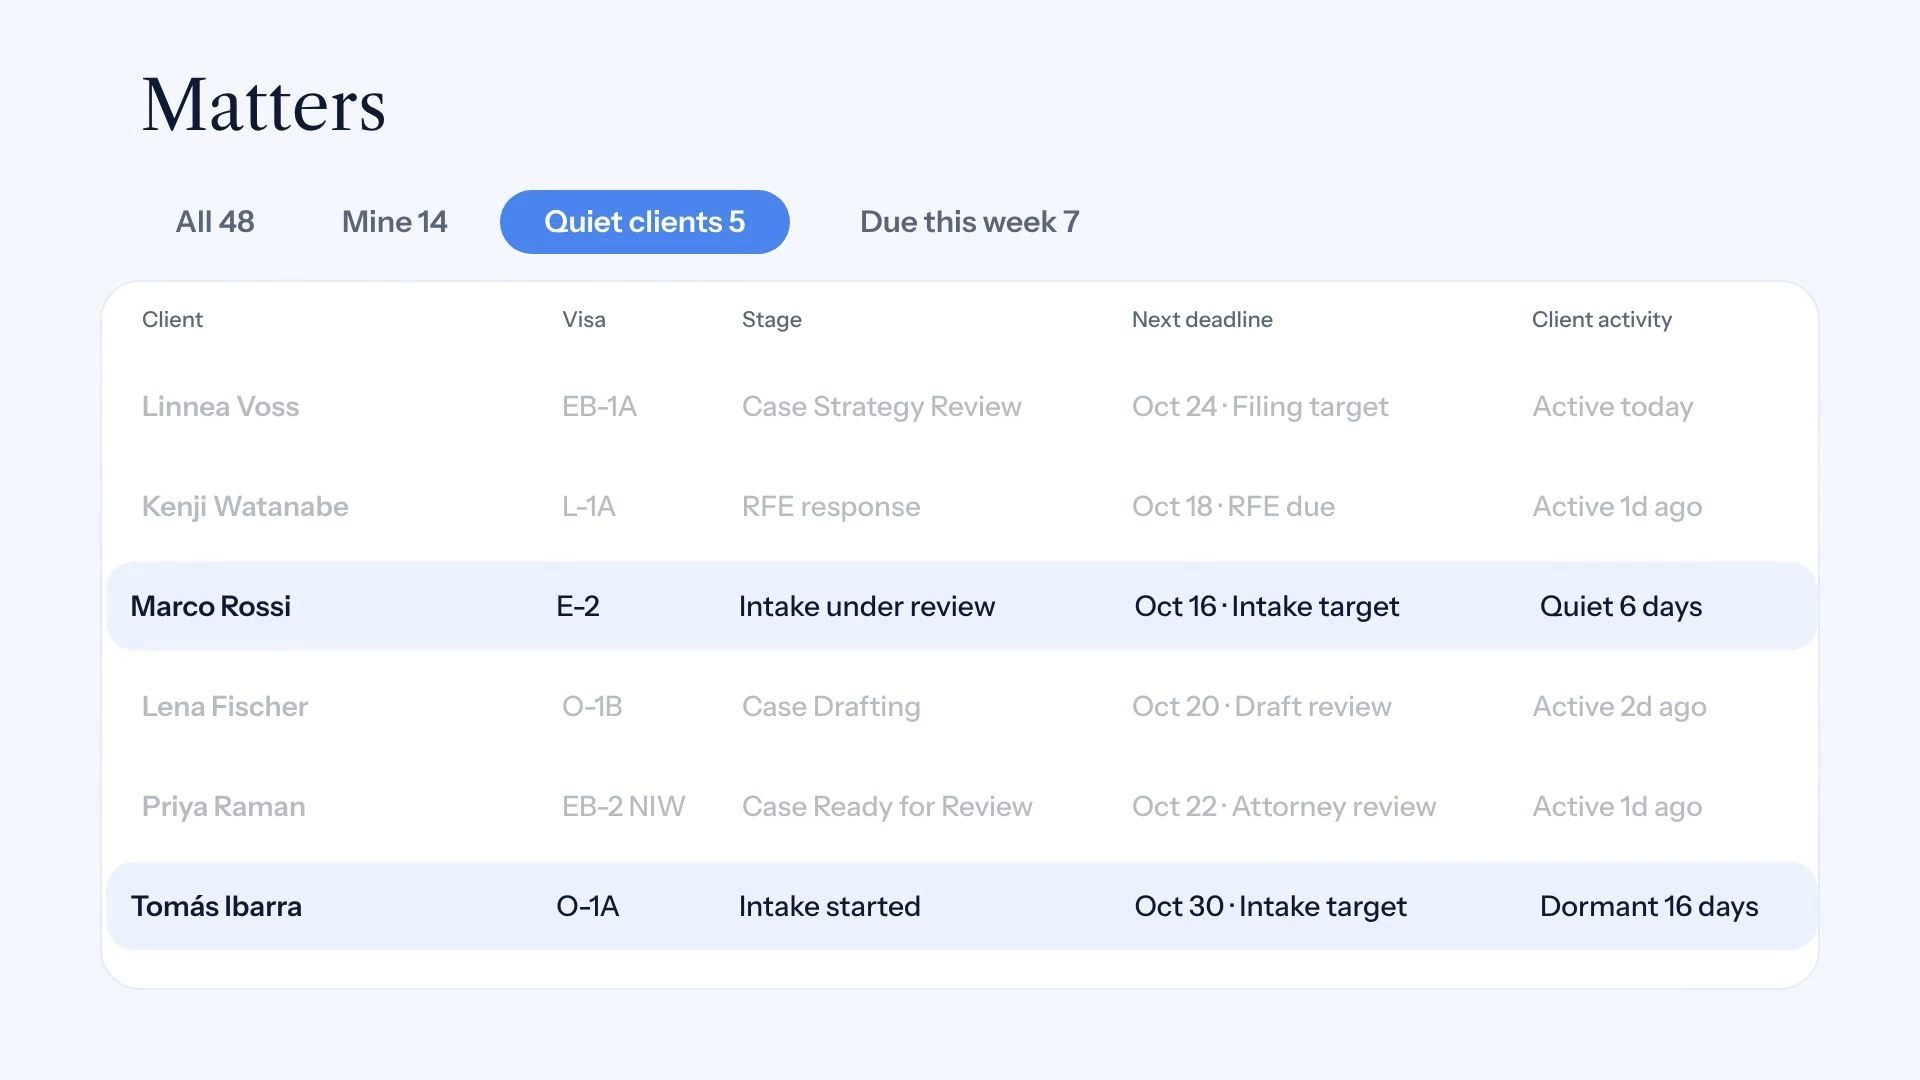Image resolution: width=1920 pixels, height=1080 pixels.
Task: Select Lena Fischer client name
Action: click(225, 707)
